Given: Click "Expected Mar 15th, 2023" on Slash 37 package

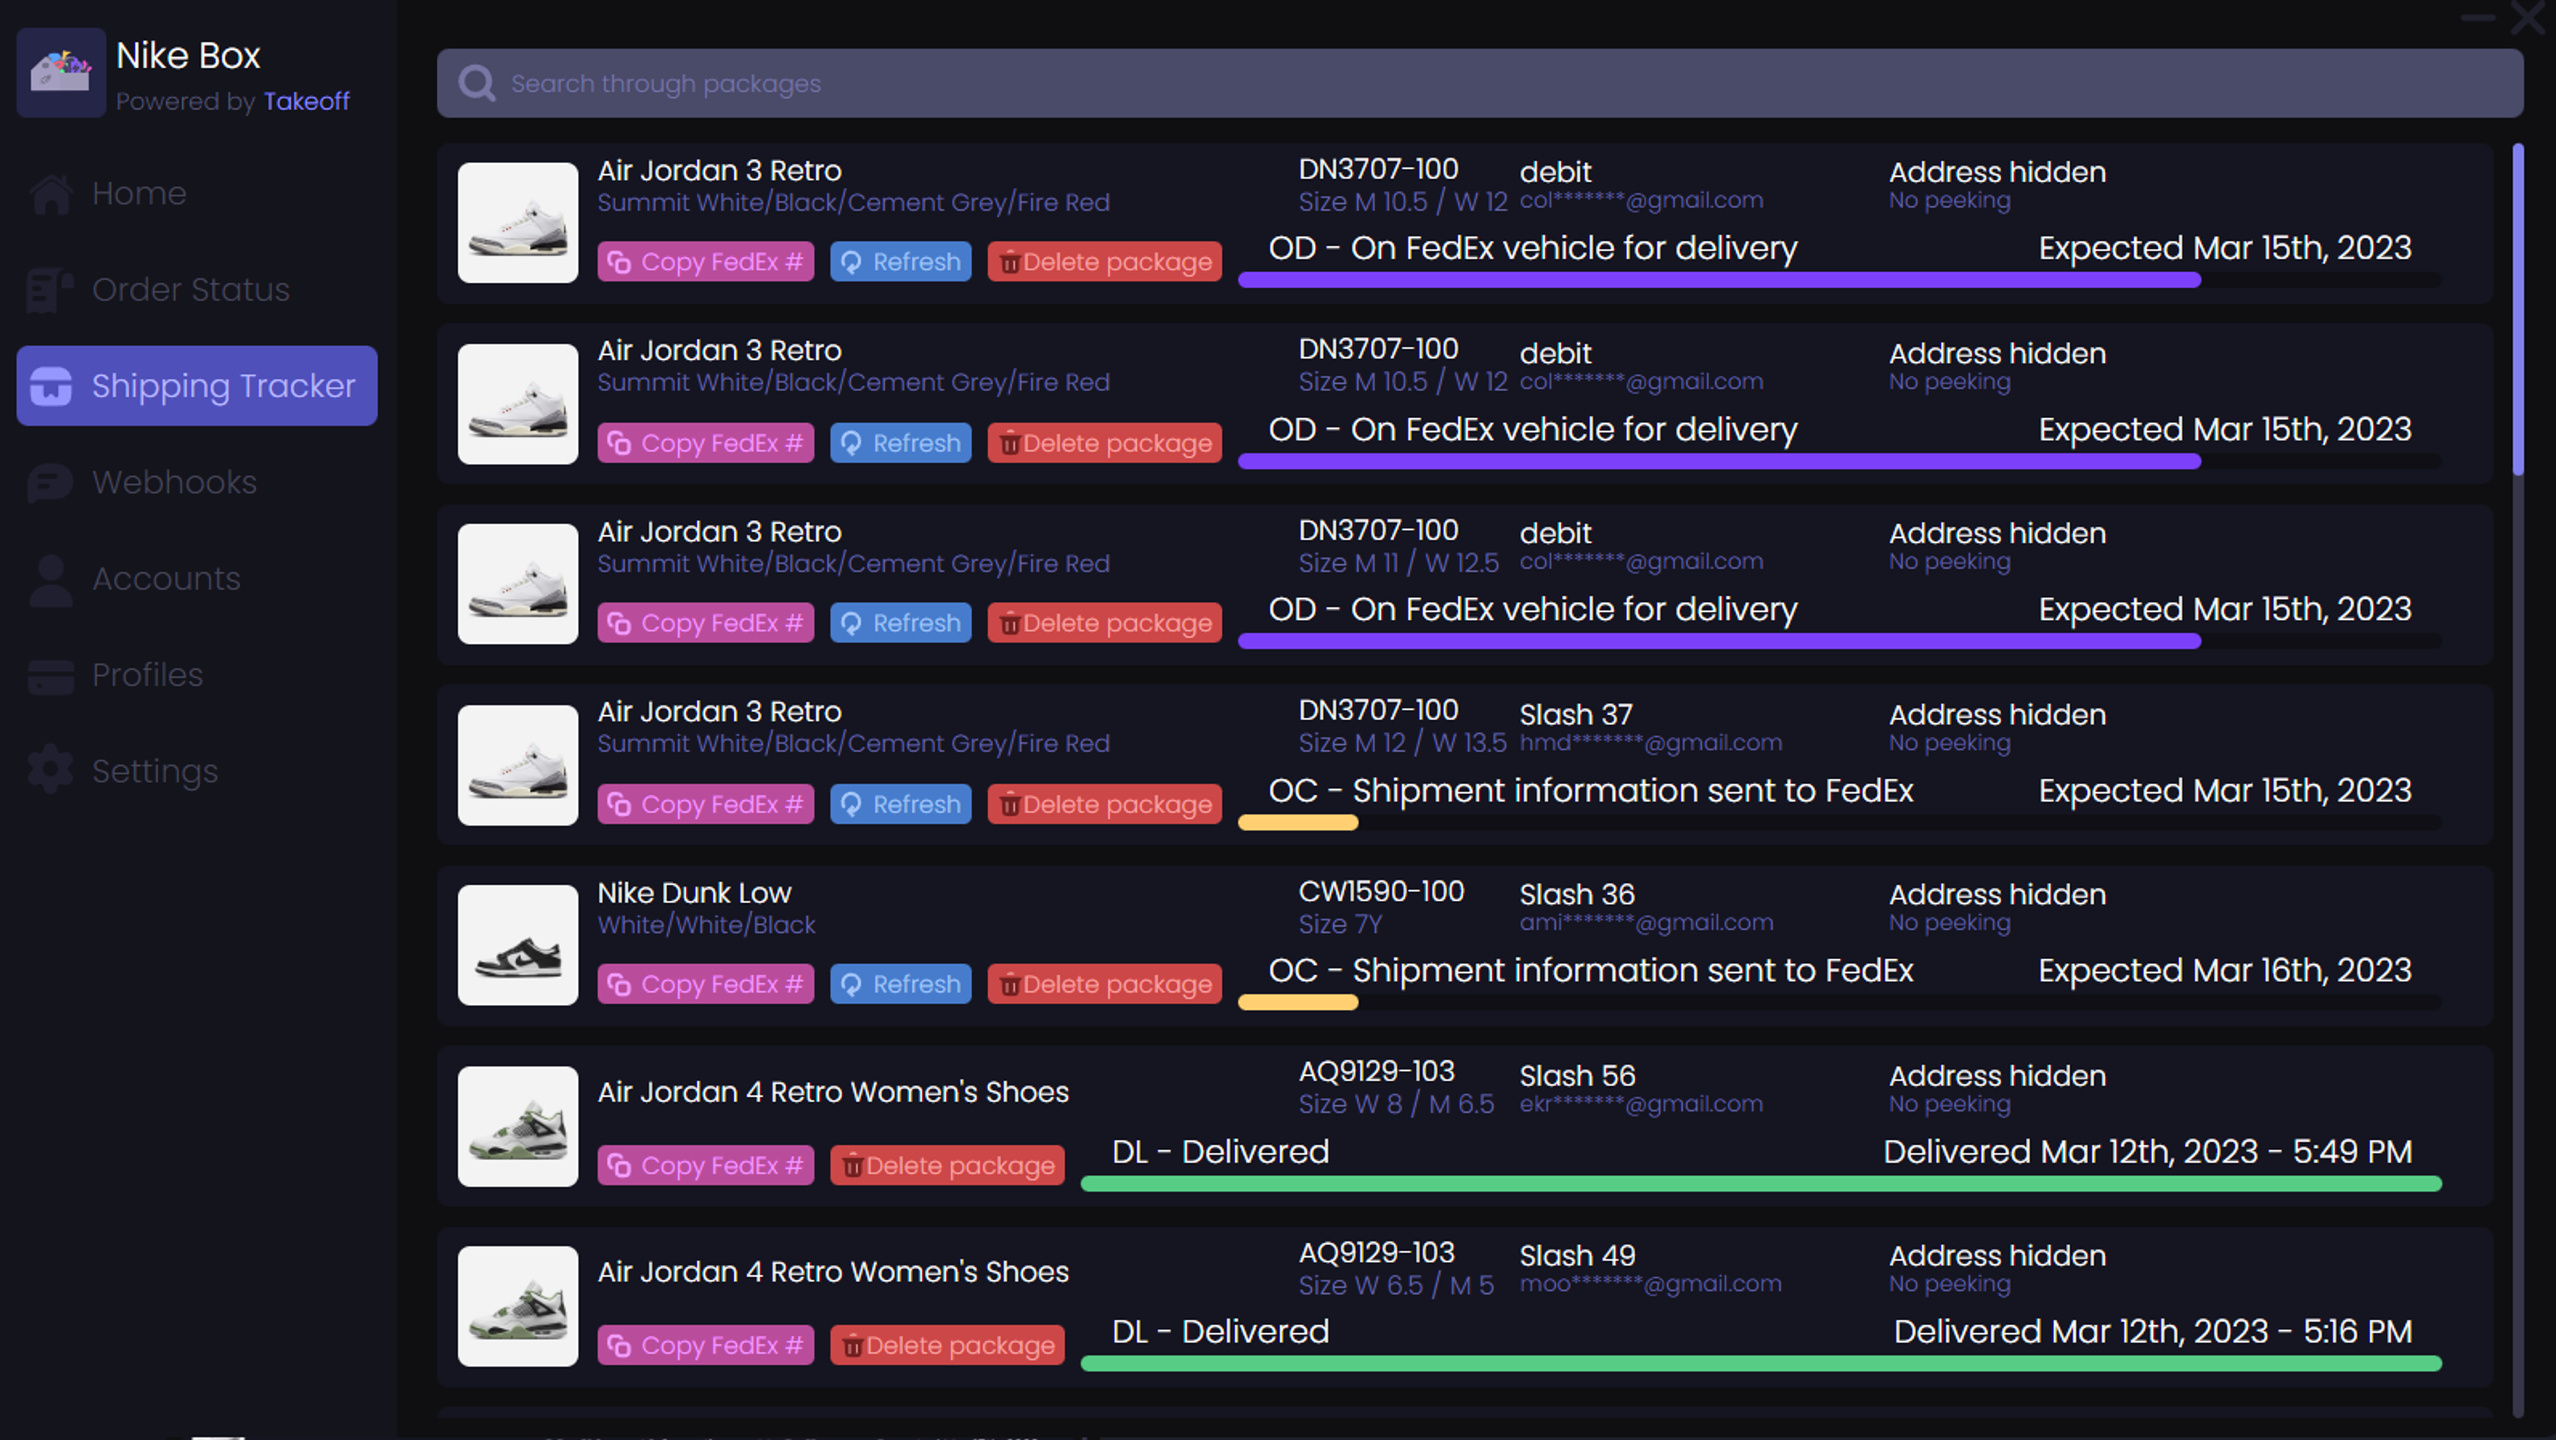Looking at the screenshot, I should click(x=2225, y=790).
